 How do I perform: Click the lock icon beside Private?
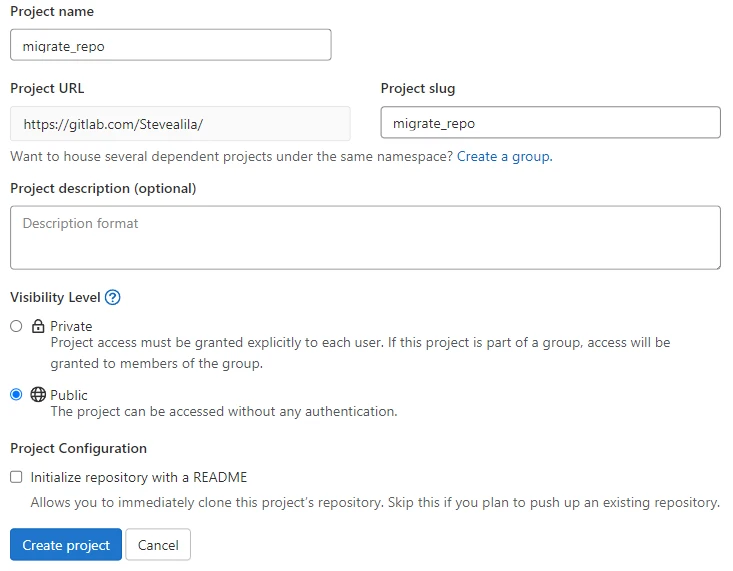click(x=38, y=326)
